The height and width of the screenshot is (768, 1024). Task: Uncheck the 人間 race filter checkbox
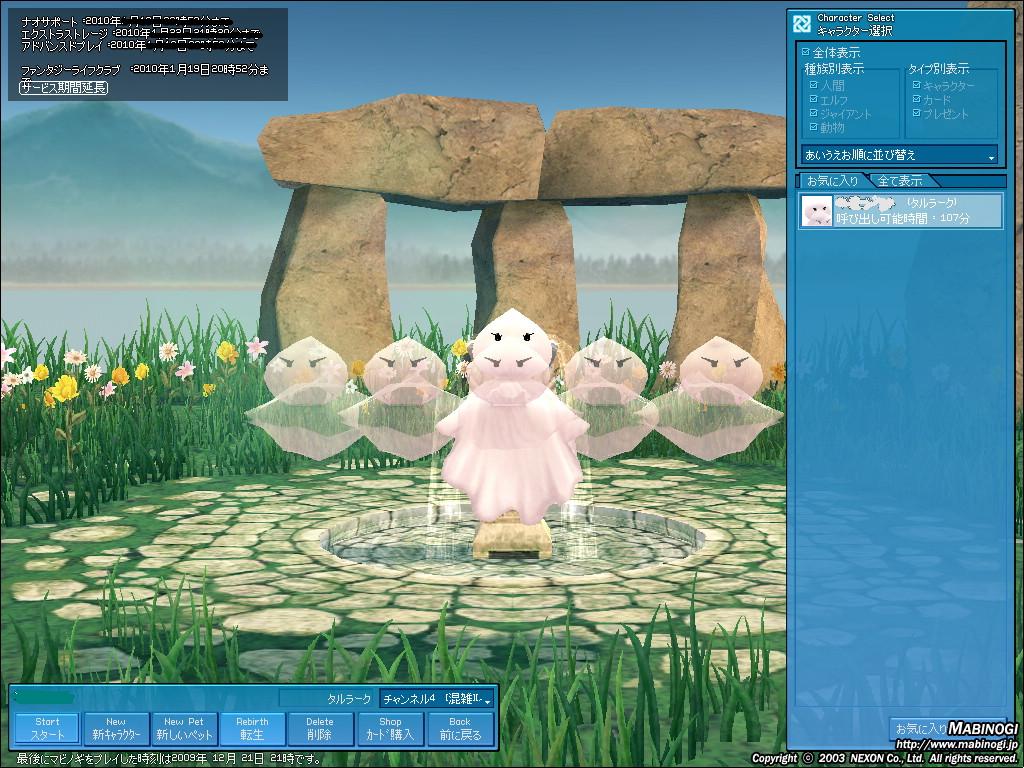[x=814, y=86]
